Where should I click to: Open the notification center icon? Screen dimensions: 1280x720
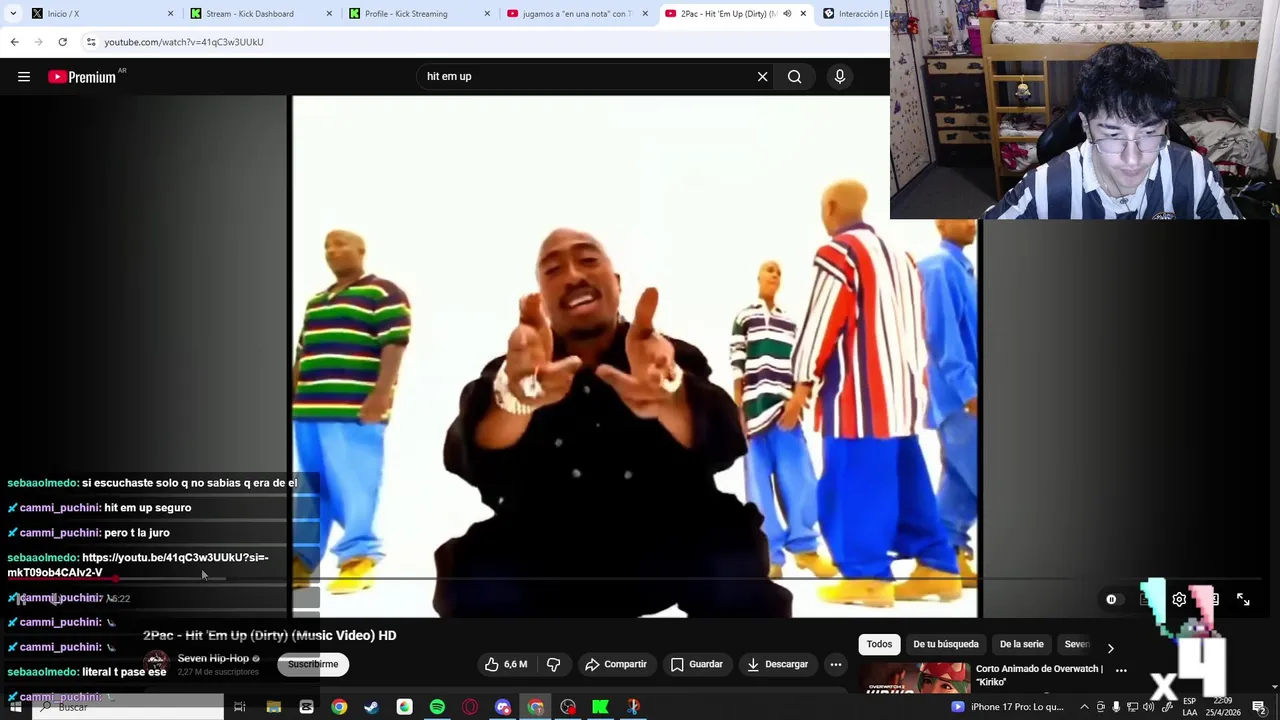(1259, 707)
